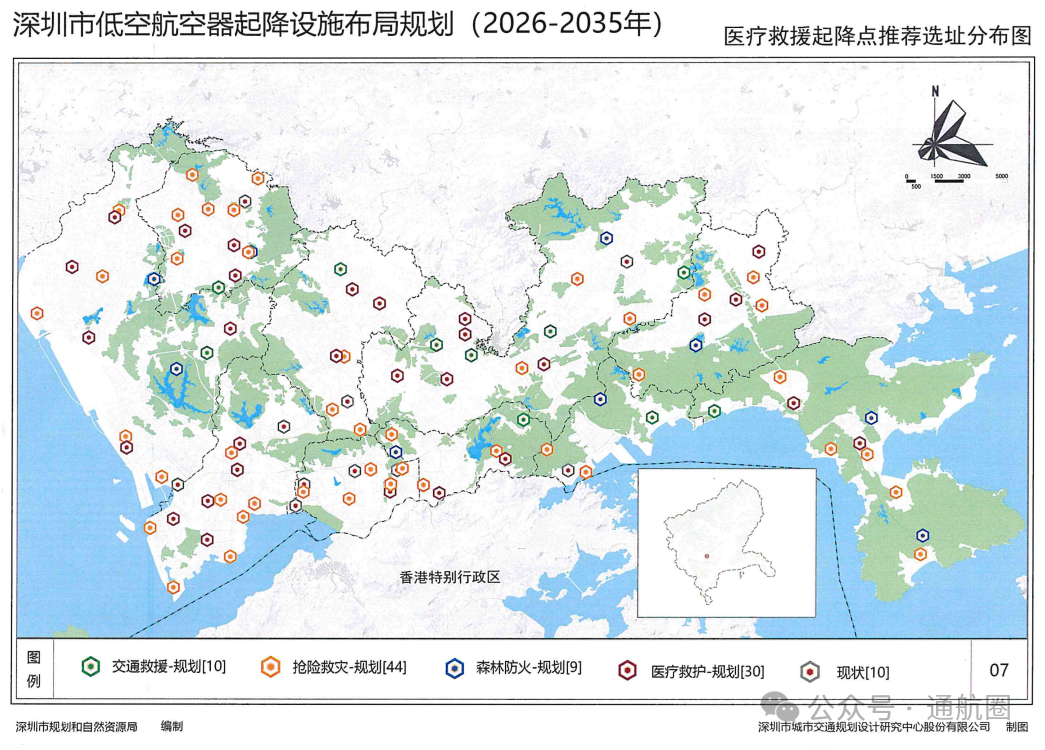Click the legend text 森林防火-规划[9]
1045x750 pixels.
(528, 667)
